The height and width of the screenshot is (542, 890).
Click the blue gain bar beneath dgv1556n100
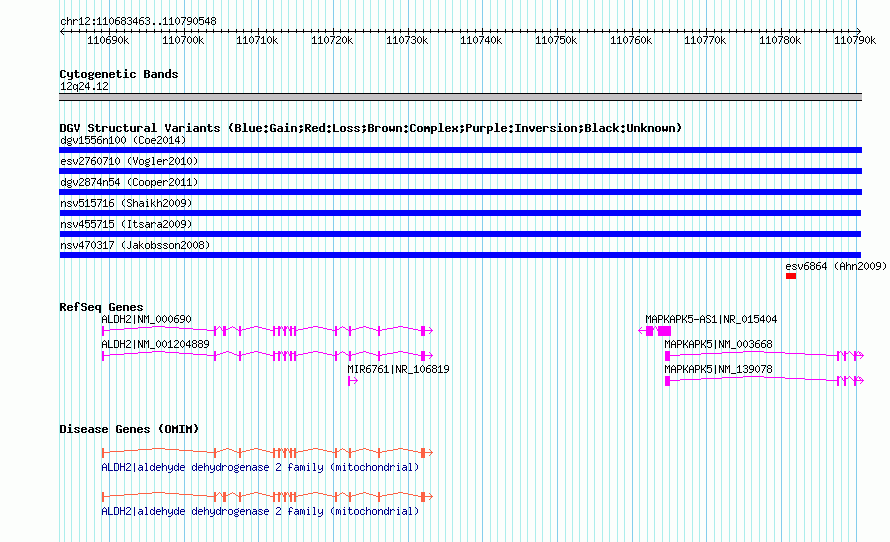pyautogui.click(x=460, y=150)
